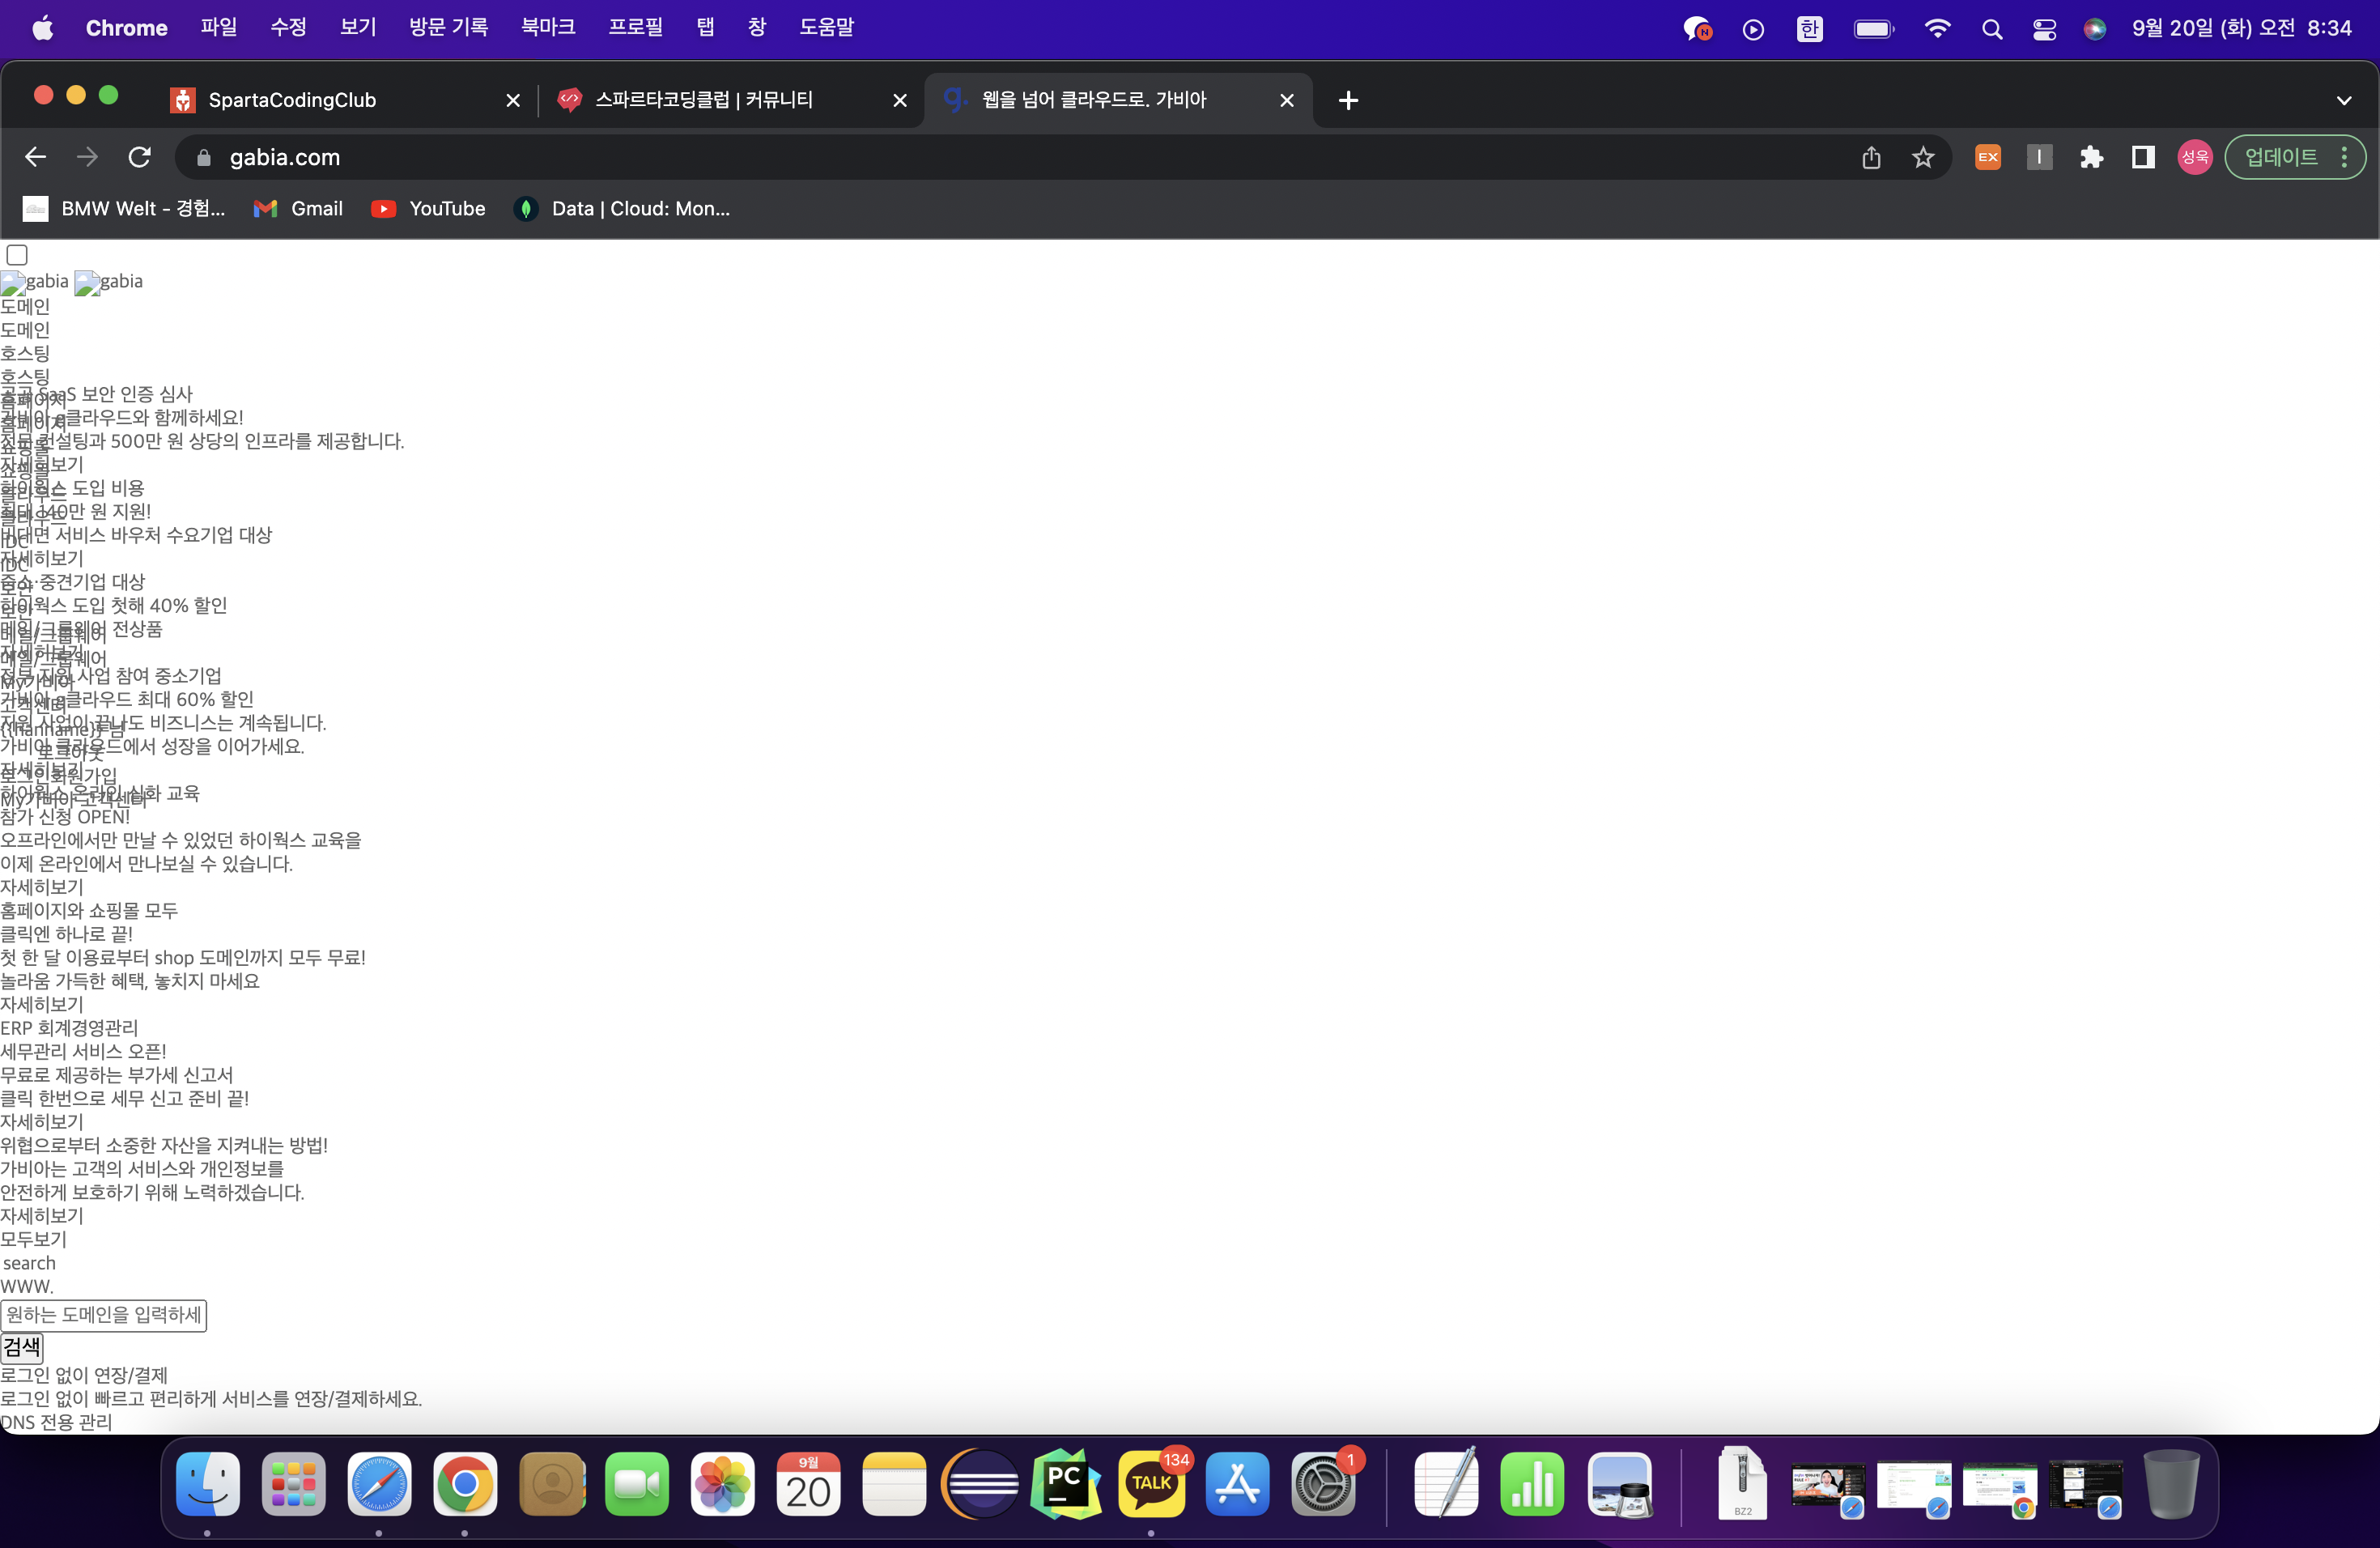Screen dimensions: 2380x1548
Task: Click the 검색 search button
Action: pyautogui.click(x=22, y=1347)
